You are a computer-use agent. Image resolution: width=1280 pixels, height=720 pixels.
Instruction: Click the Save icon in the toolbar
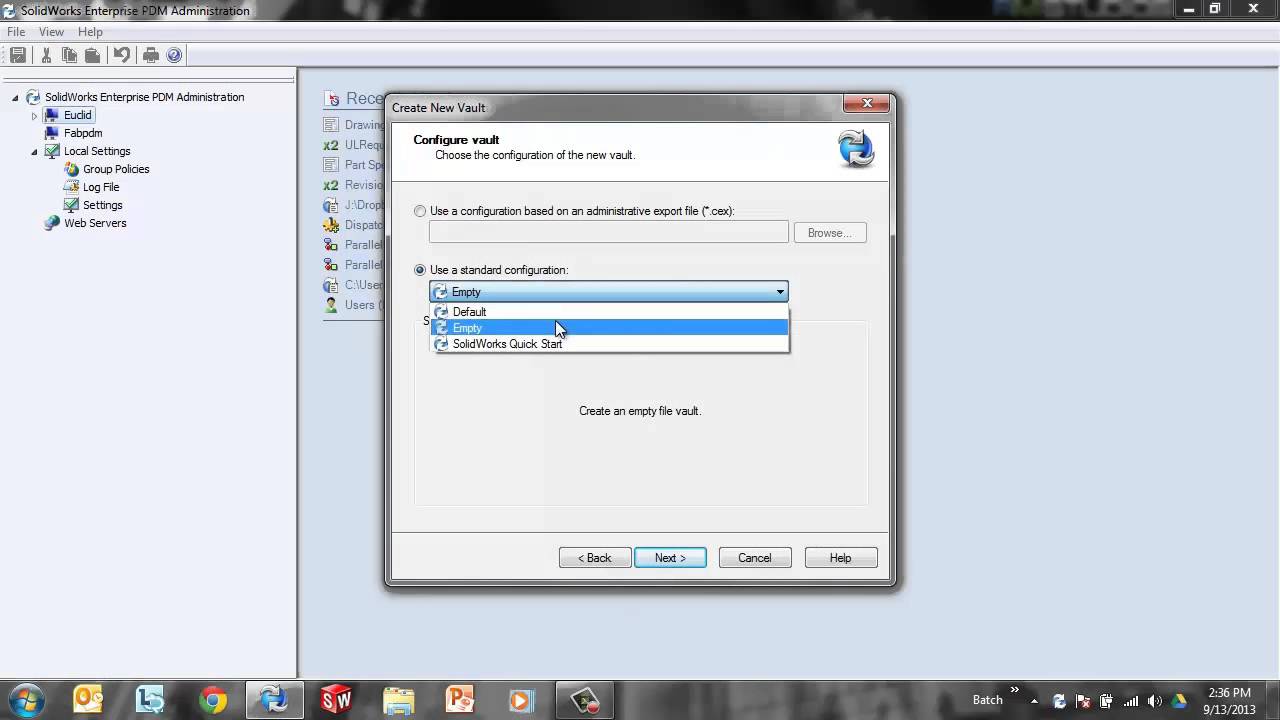pos(18,55)
